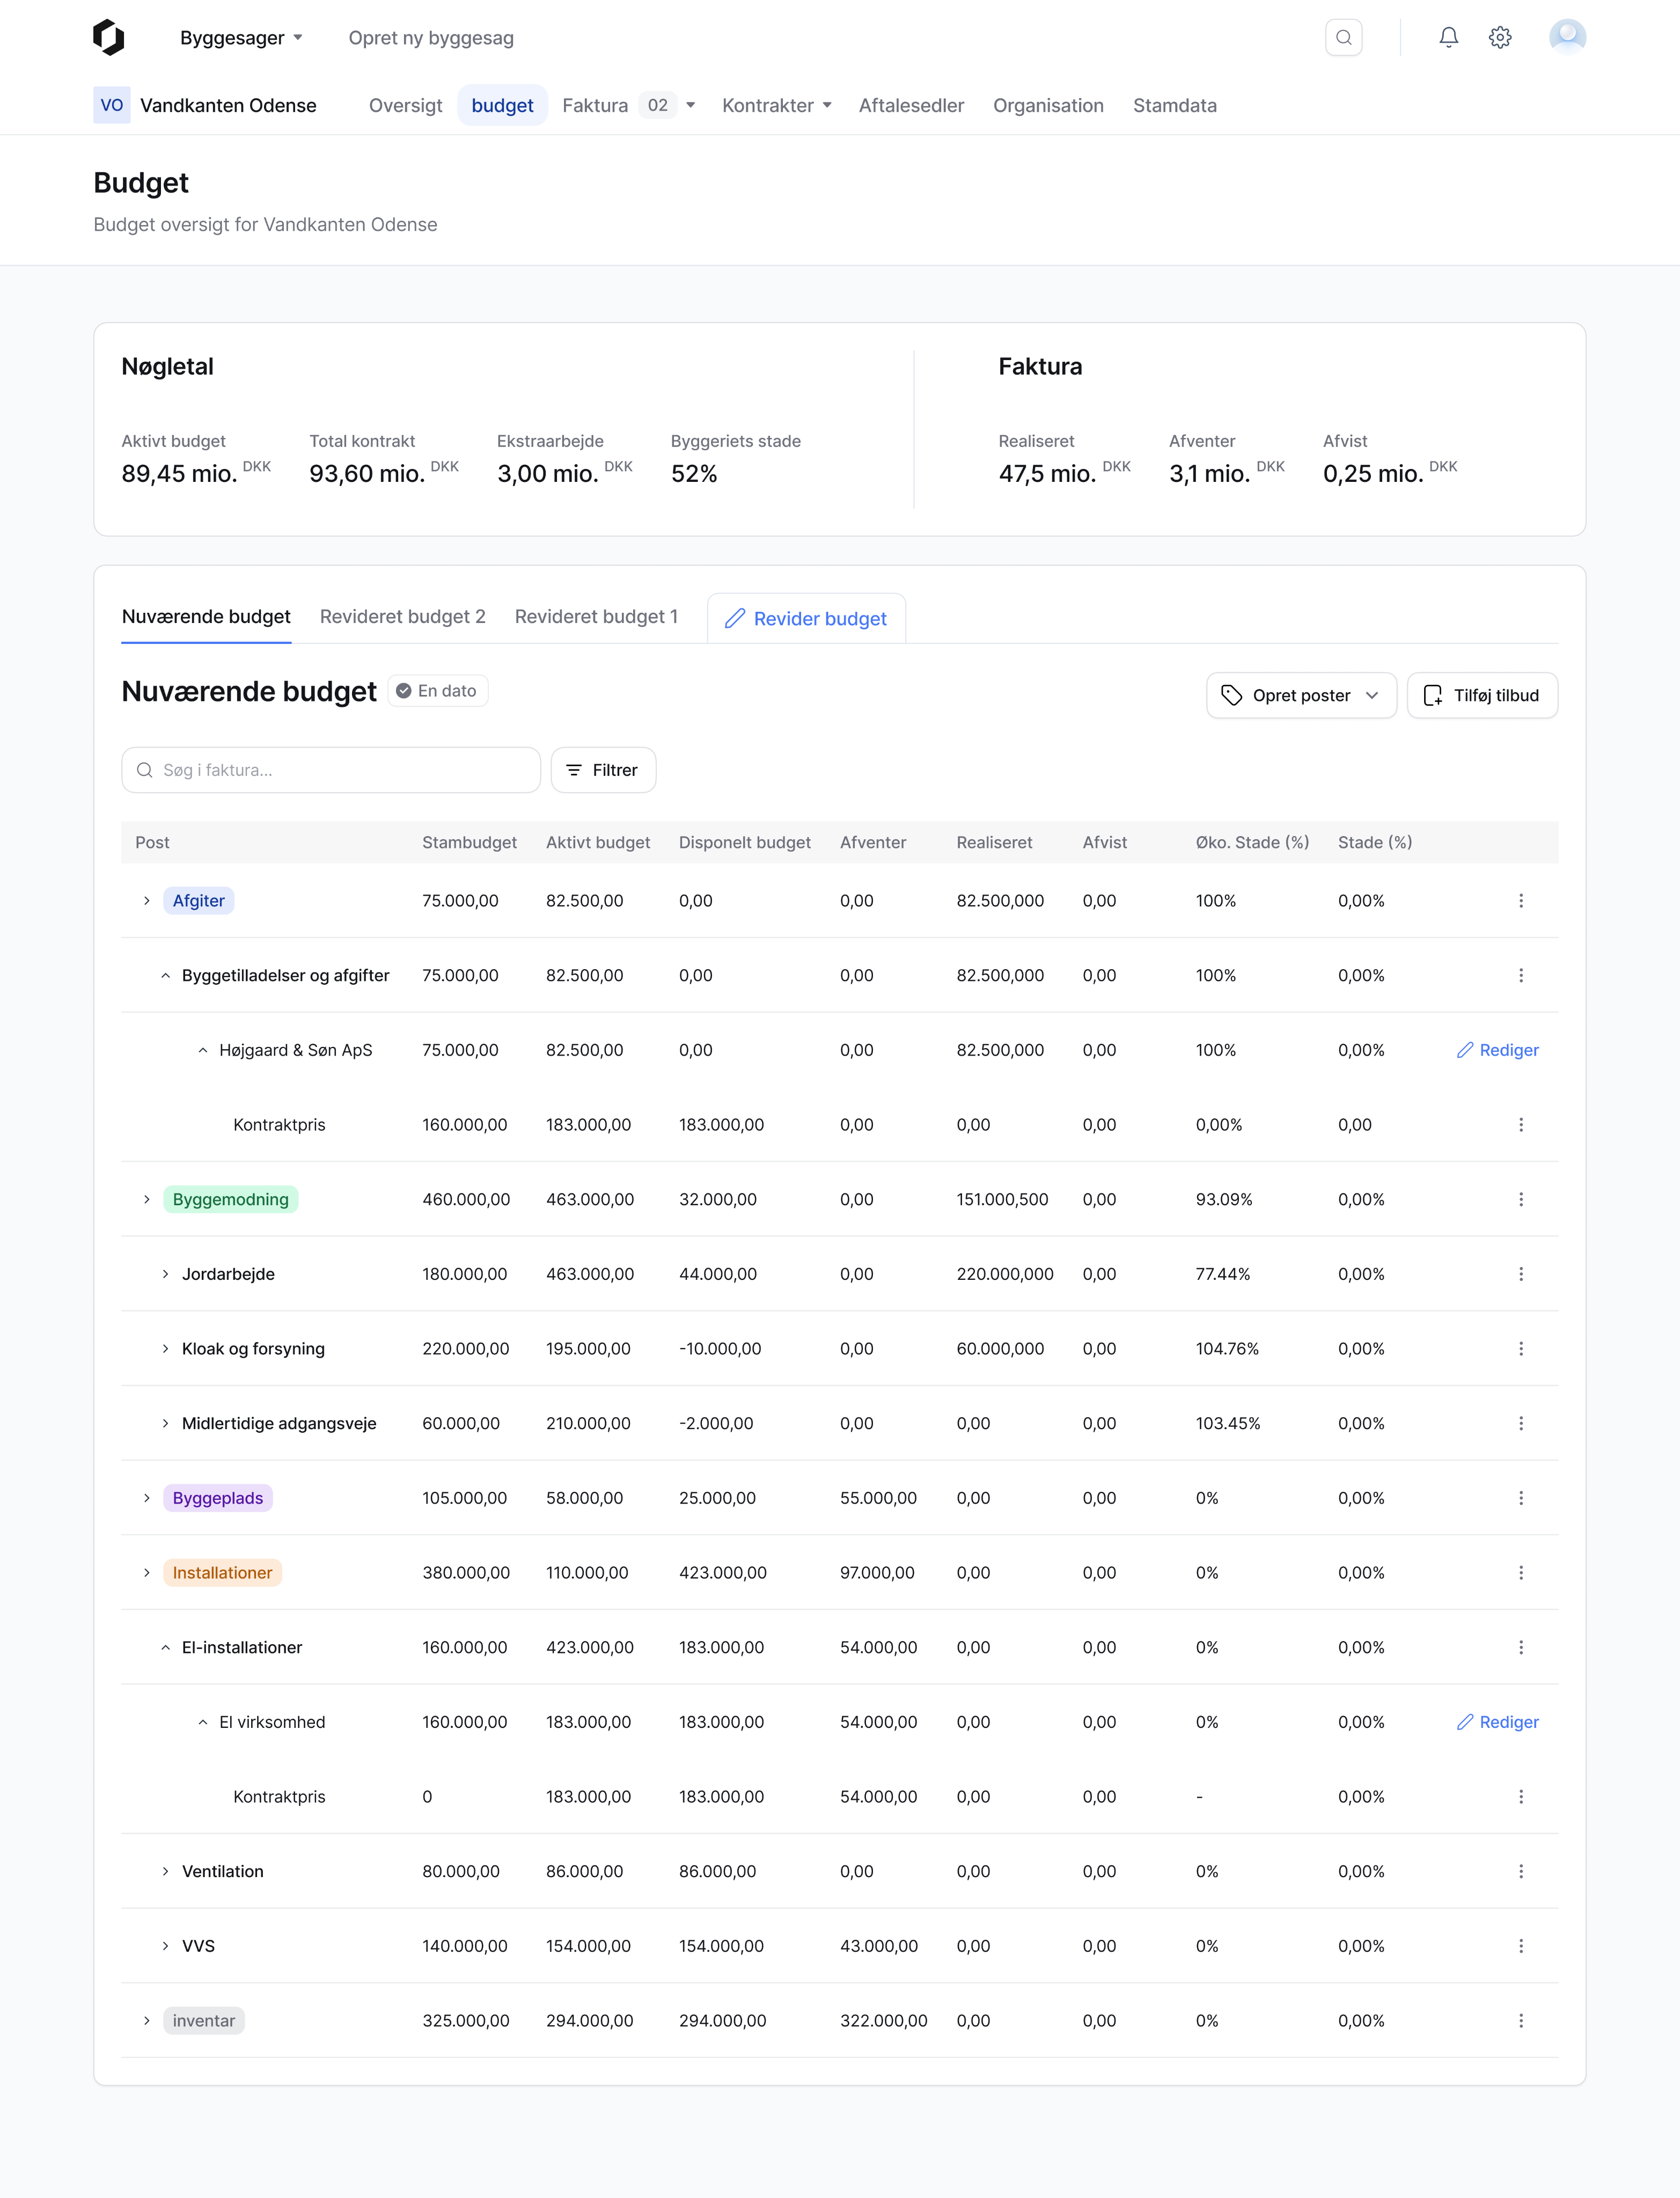Open kebab menu for Byggeplads row
1680x2198 pixels.
1520,1498
